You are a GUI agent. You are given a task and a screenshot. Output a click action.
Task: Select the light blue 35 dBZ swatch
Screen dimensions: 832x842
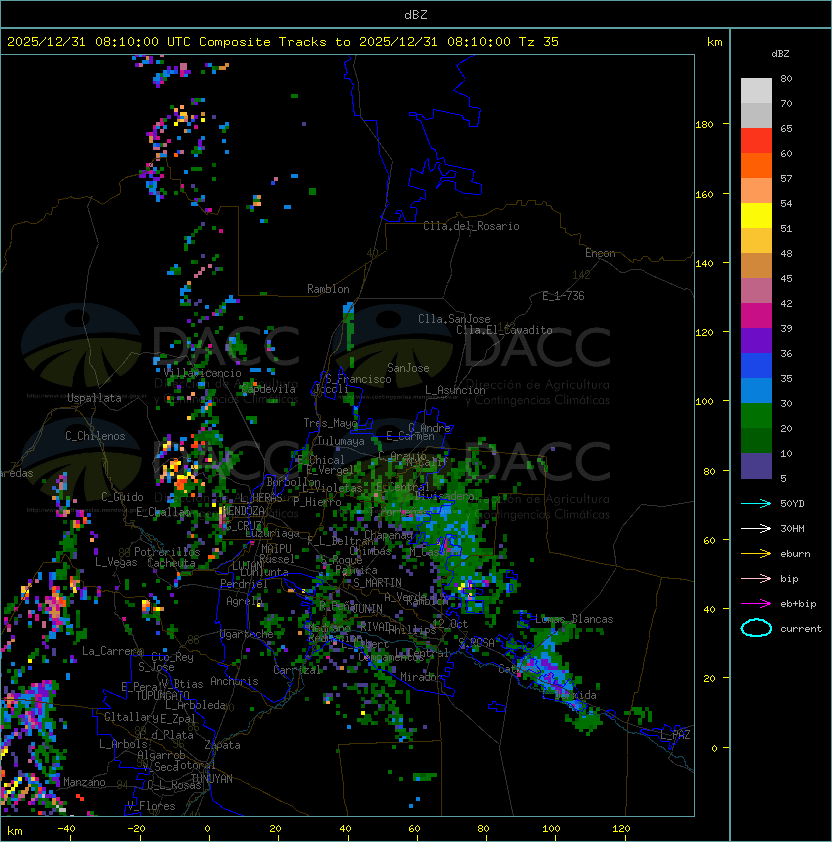pyautogui.click(x=756, y=391)
